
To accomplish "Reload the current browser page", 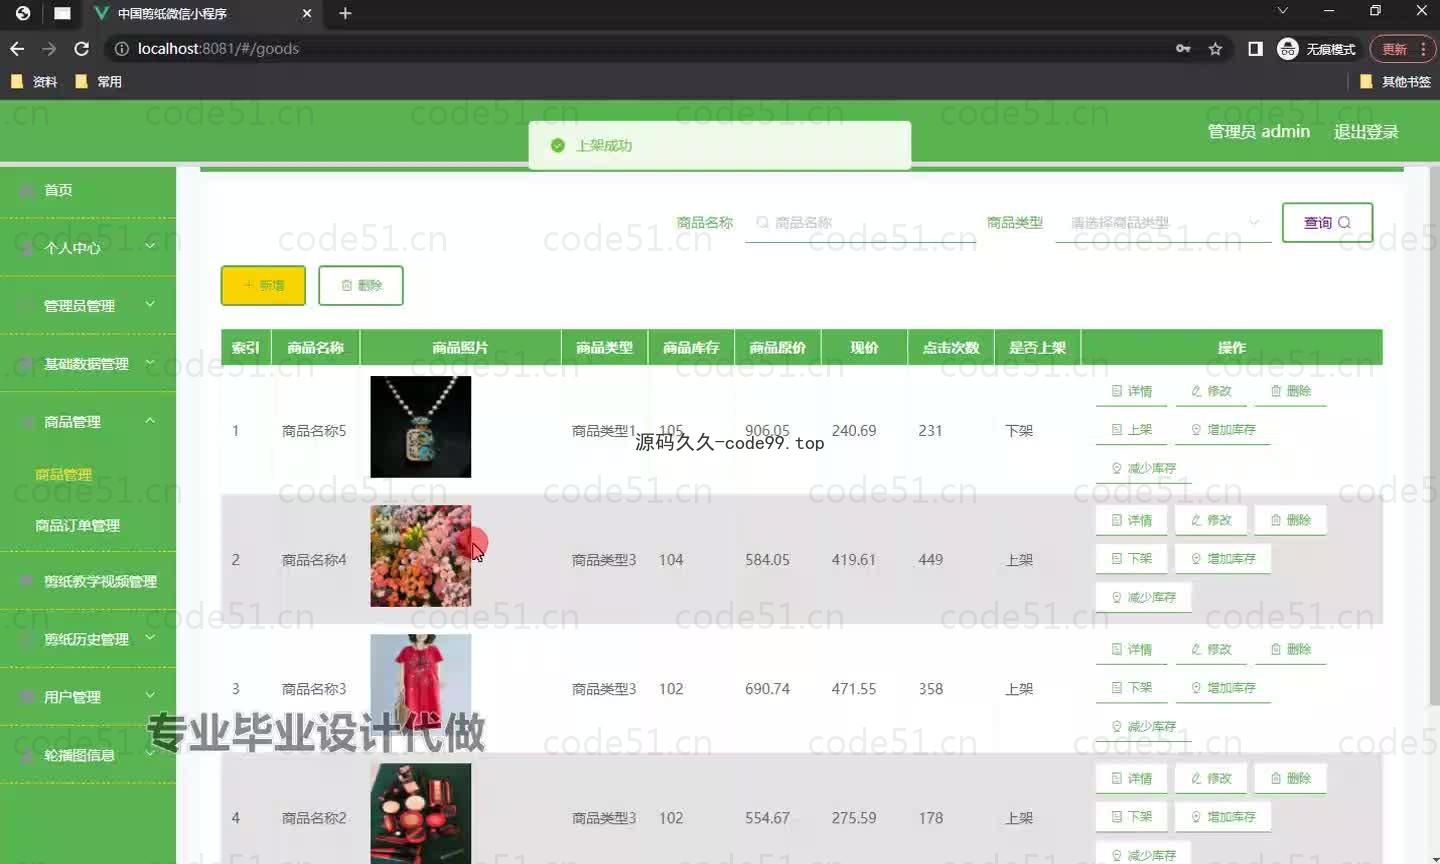I will [82, 48].
